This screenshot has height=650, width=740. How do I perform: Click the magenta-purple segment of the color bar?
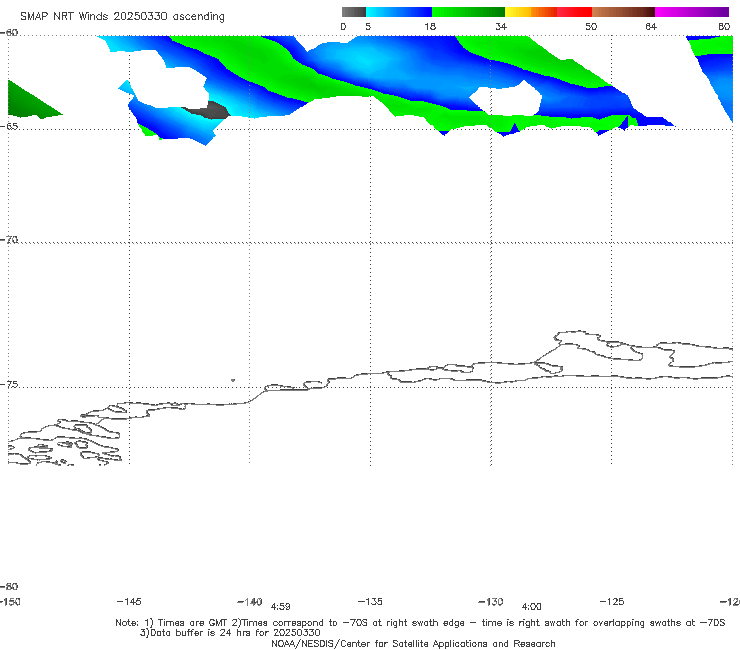click(692, 12)
